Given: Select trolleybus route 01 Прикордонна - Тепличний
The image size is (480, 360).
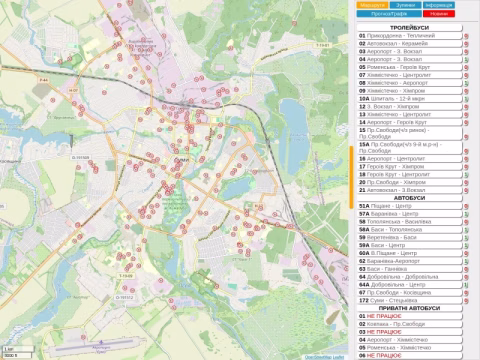Looking at the screenshot, I should tap(409, 36).
